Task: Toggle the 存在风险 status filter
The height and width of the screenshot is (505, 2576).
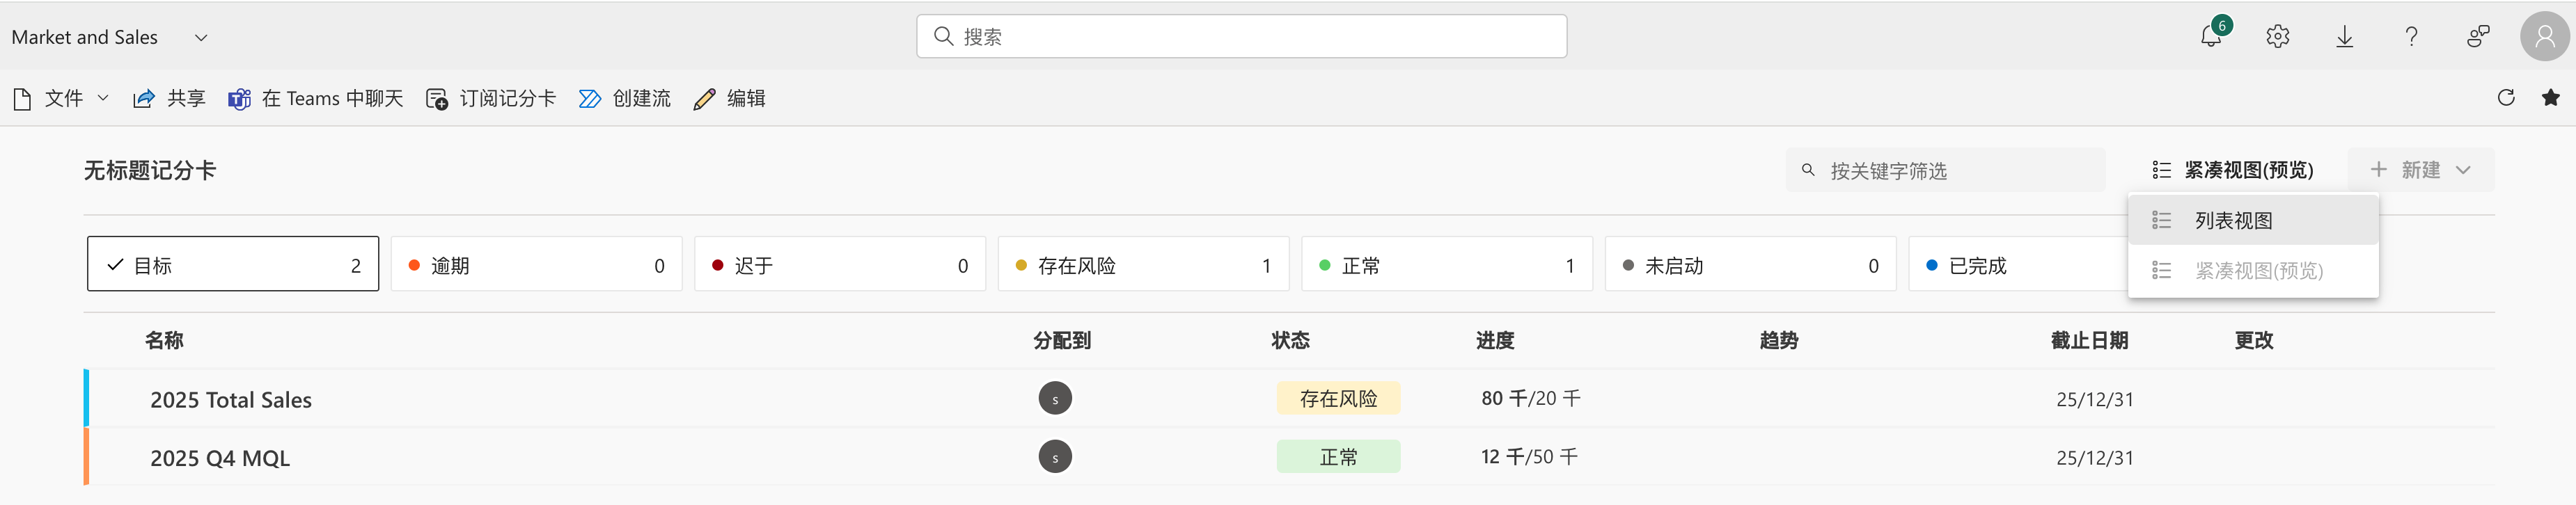Action: (x=1143, y=265)
